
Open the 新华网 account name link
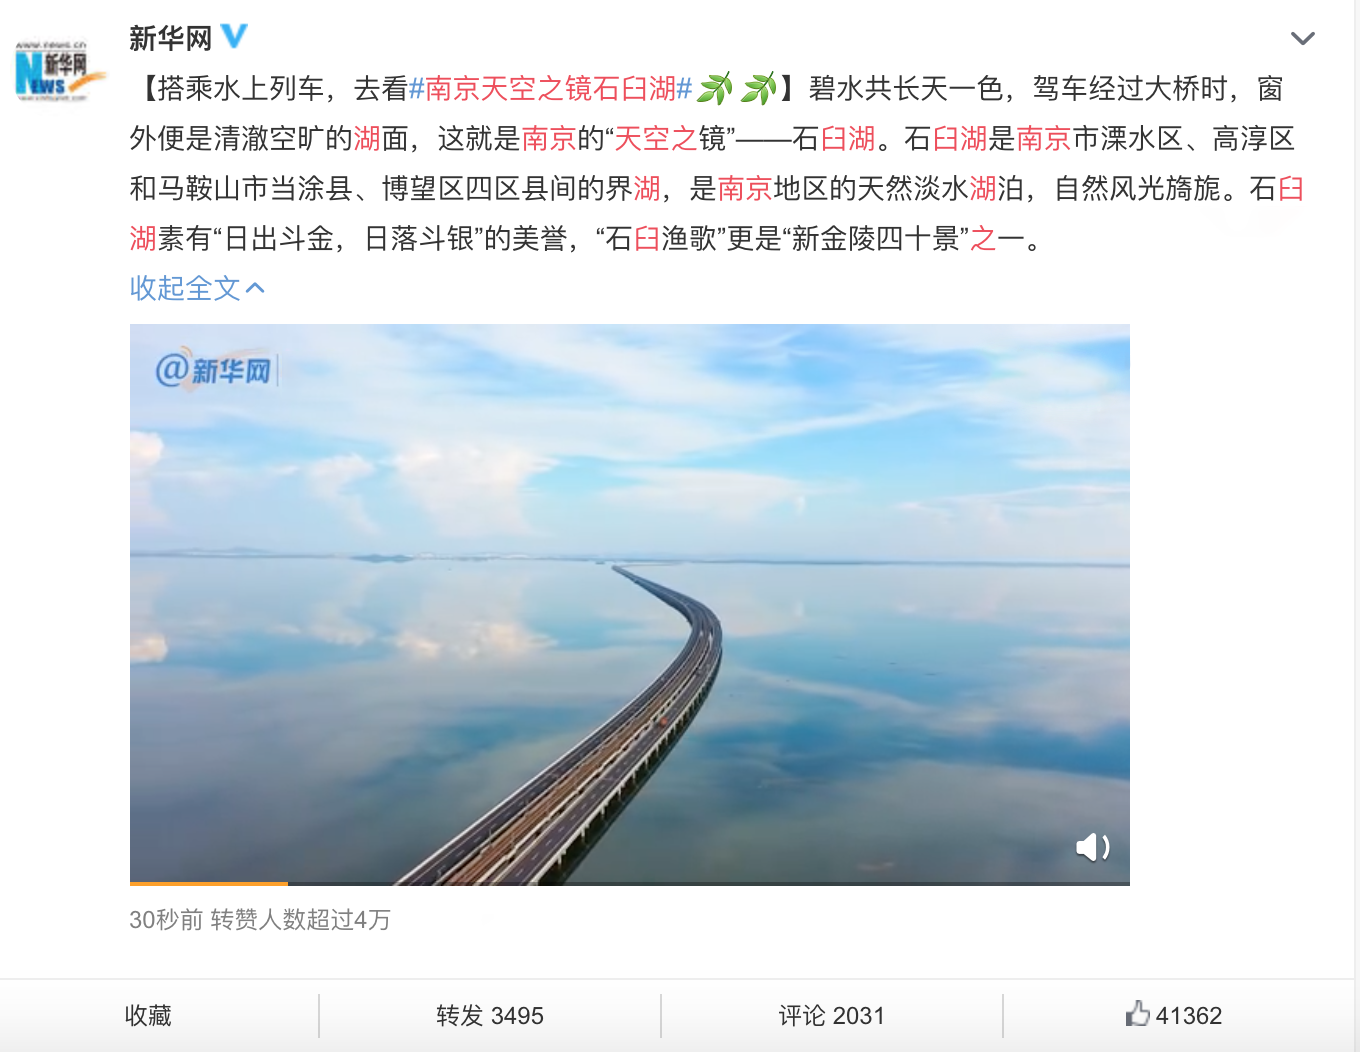(x=171, y=38)
